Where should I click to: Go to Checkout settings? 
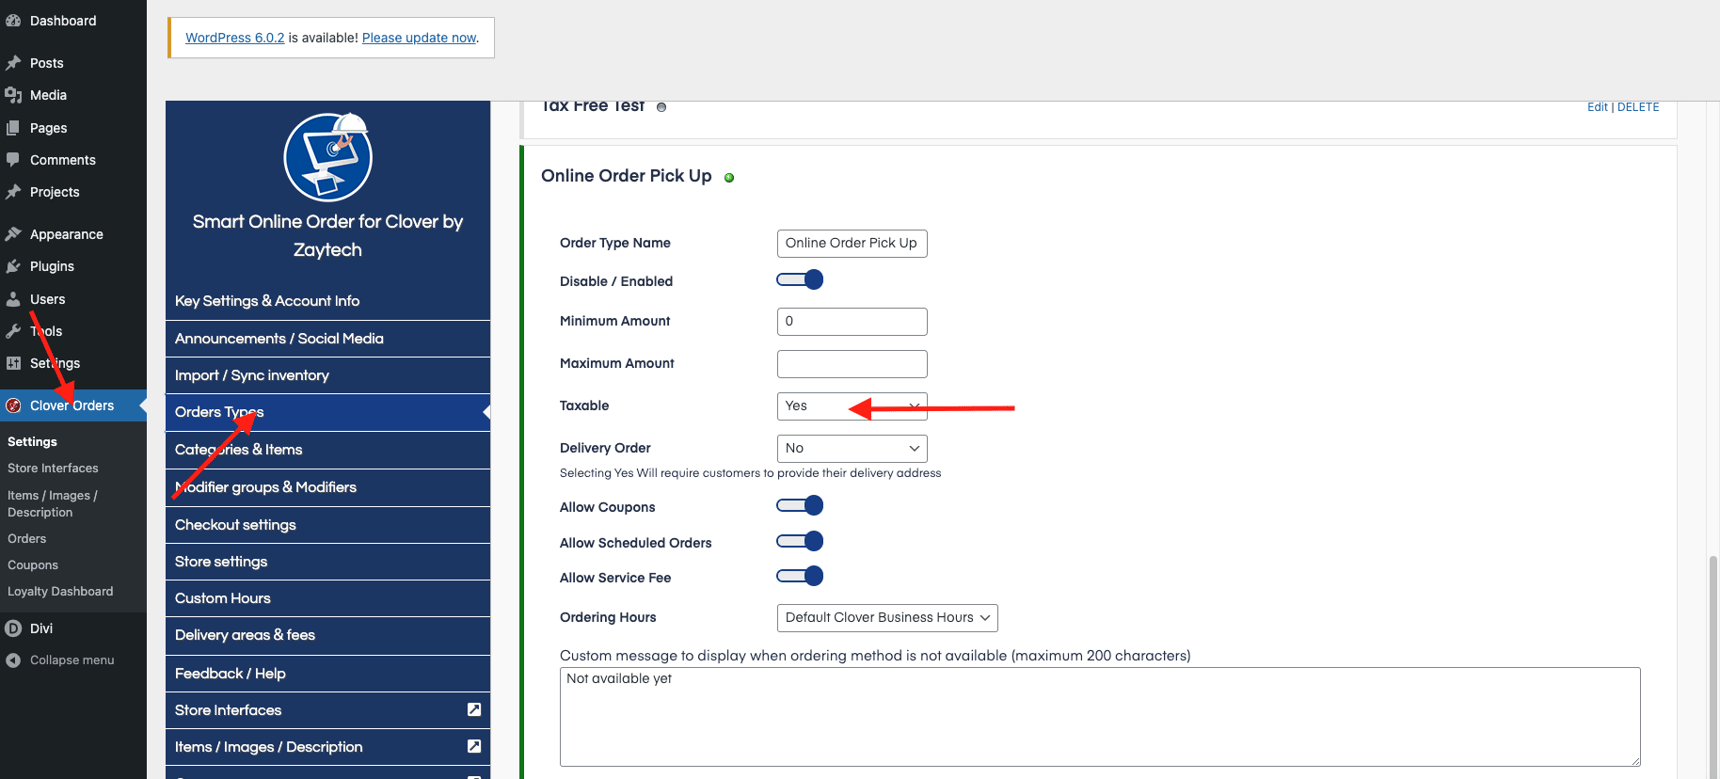pyautogui.click(x=328, y=525)
